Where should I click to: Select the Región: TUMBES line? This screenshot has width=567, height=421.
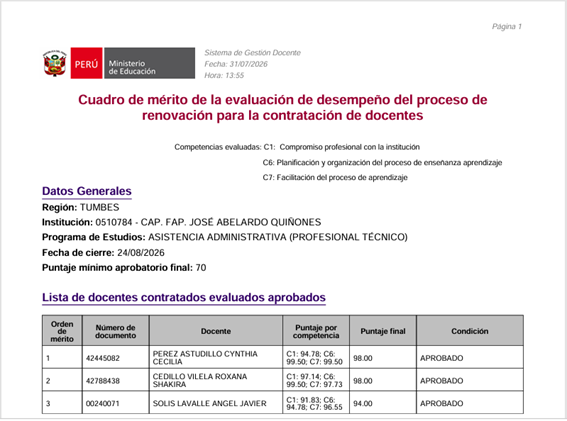pos(81,207)
